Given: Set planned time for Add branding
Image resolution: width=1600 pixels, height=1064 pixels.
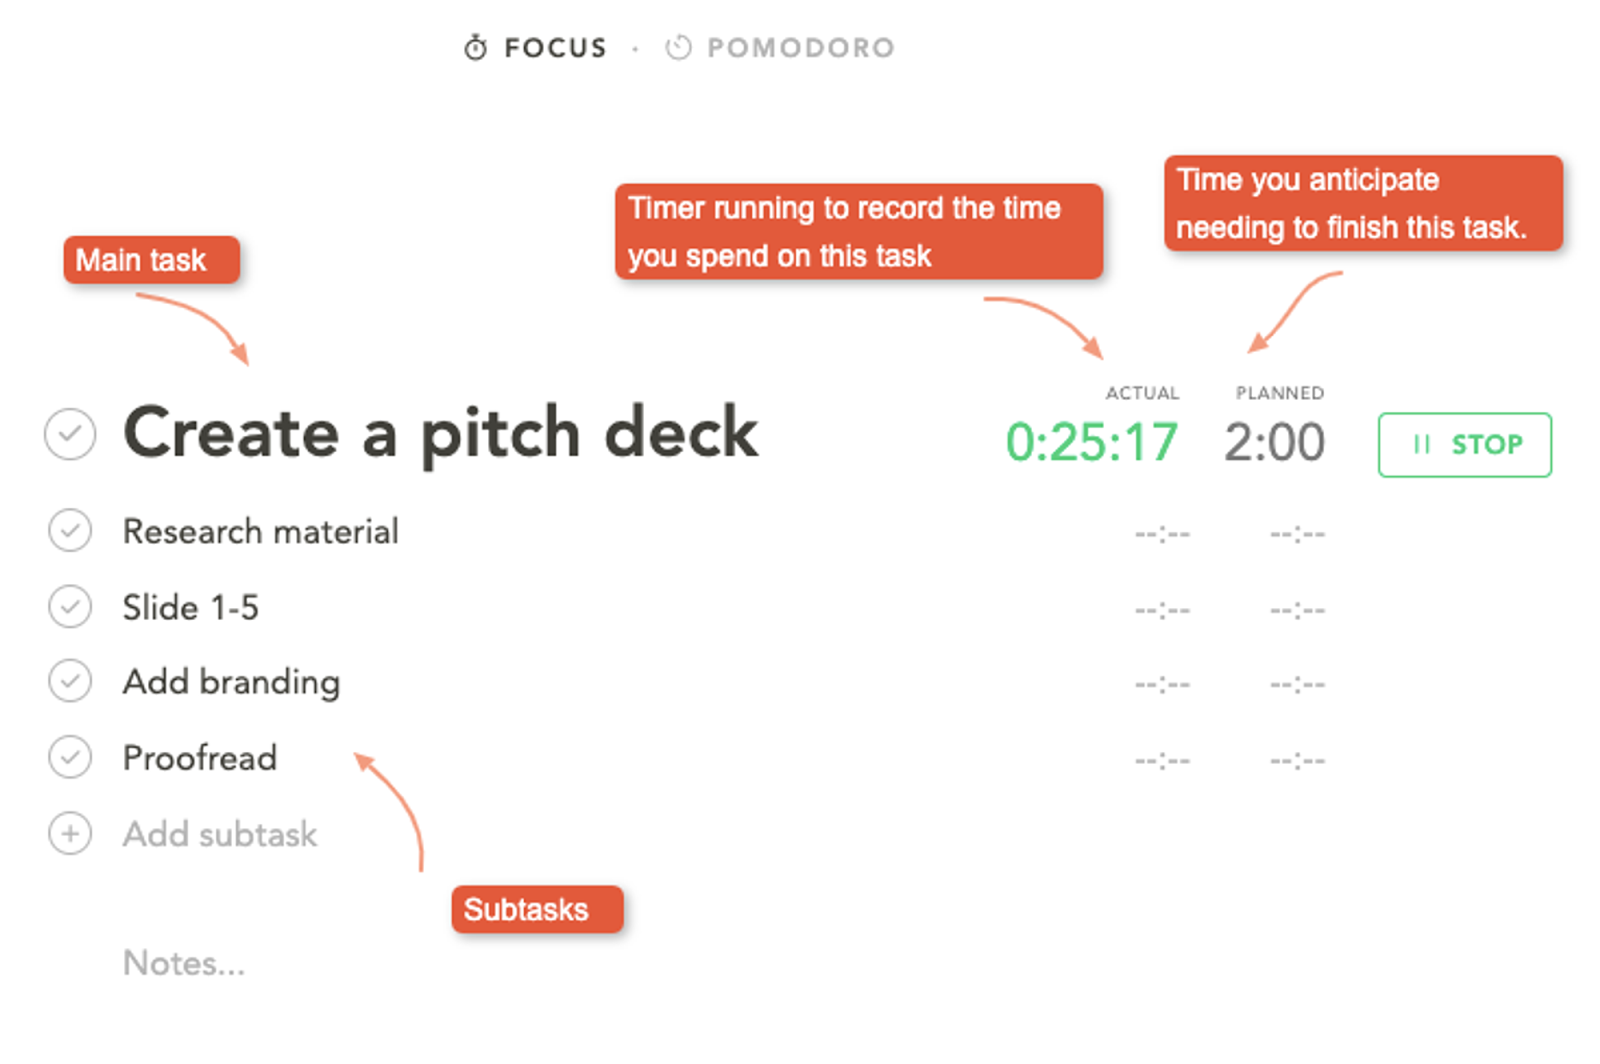Looking at the screenshot, I should [1297, 685].
